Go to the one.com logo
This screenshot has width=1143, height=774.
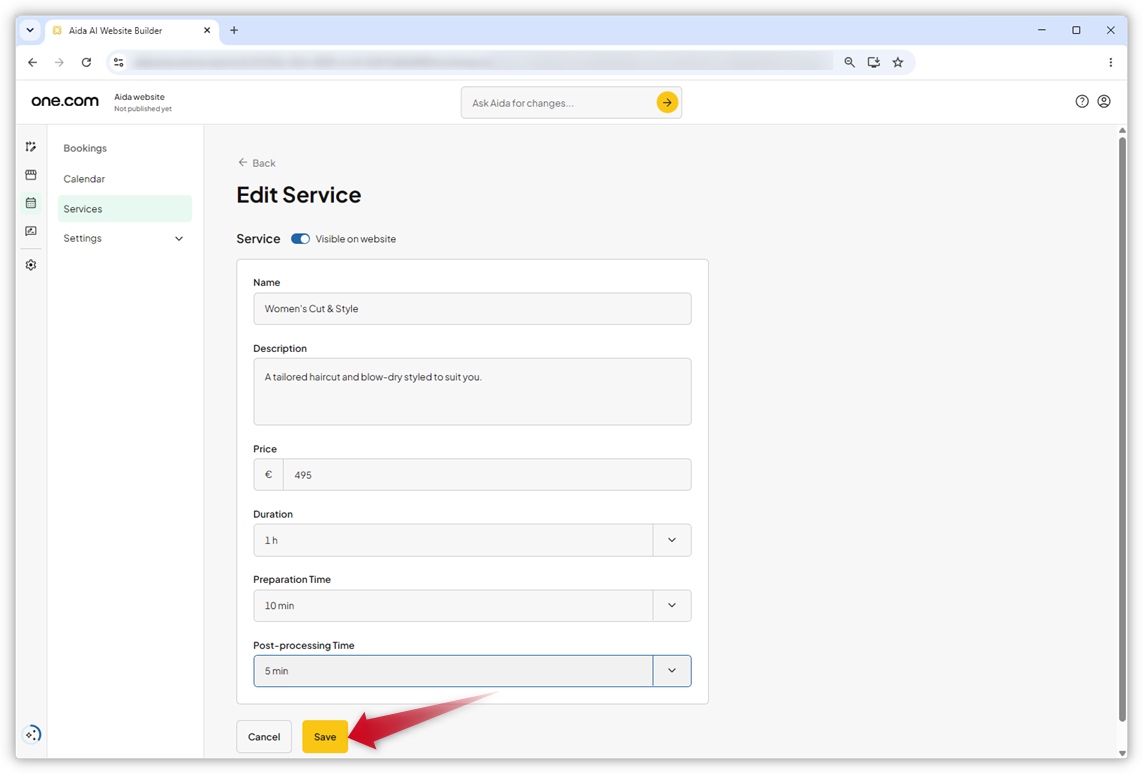pos(65,101)
